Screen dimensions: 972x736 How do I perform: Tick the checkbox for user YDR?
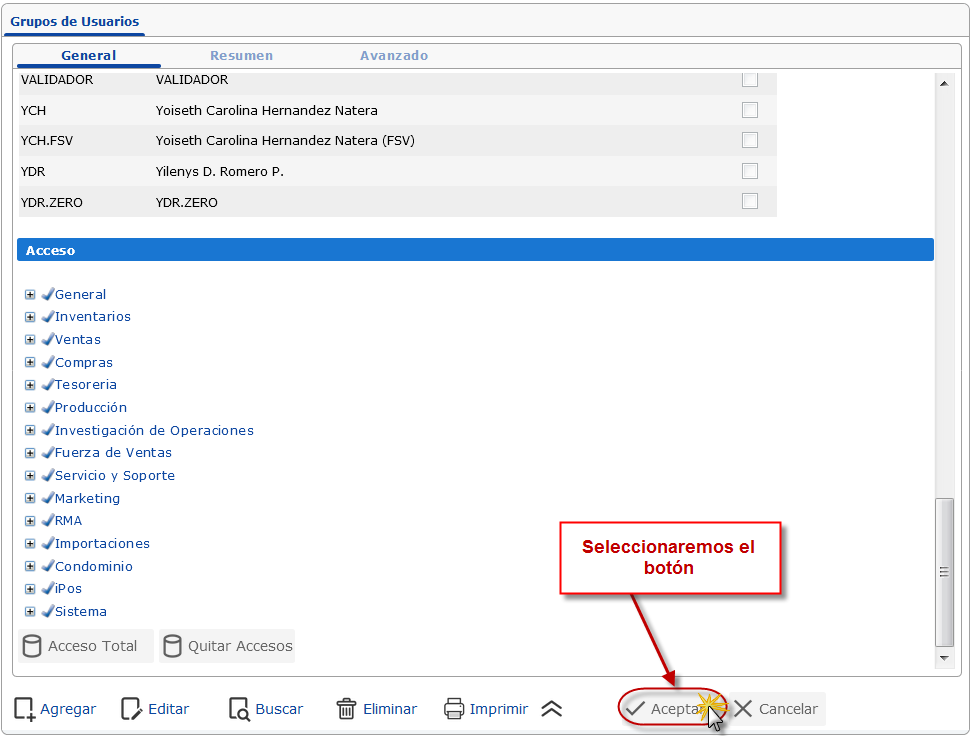(750, 171)
